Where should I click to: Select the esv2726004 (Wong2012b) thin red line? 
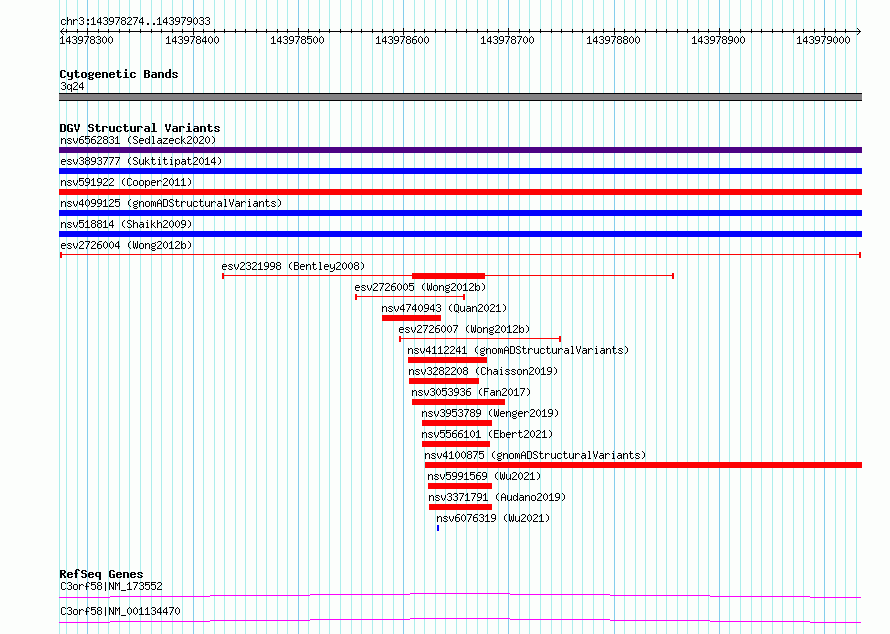tap(460, 255)
